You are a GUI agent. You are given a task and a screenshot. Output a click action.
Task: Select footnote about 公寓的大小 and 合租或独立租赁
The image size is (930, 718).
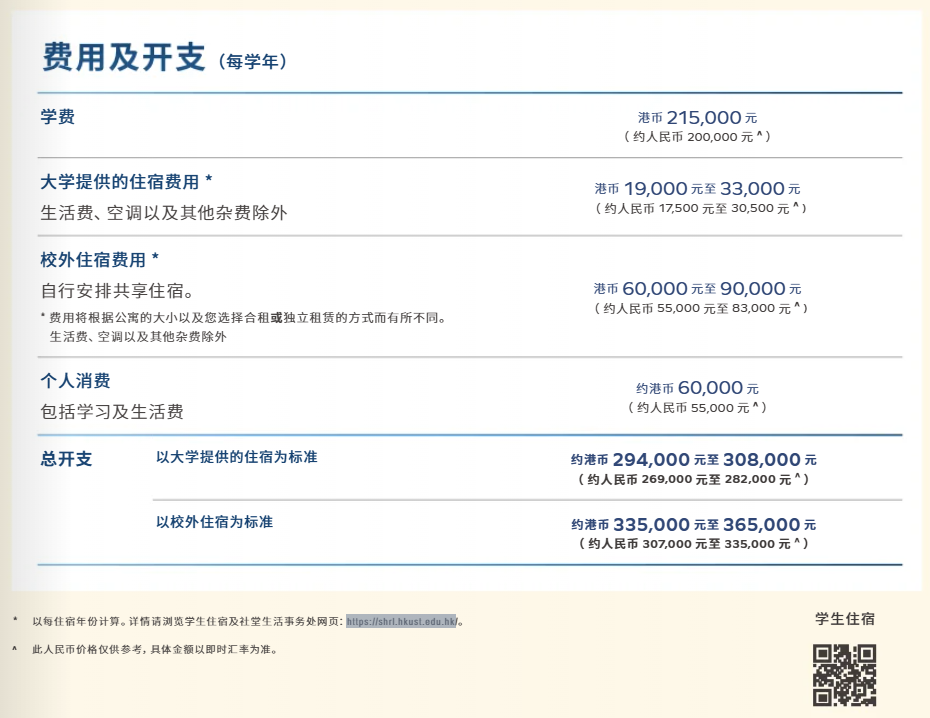(x=244, y=318)
